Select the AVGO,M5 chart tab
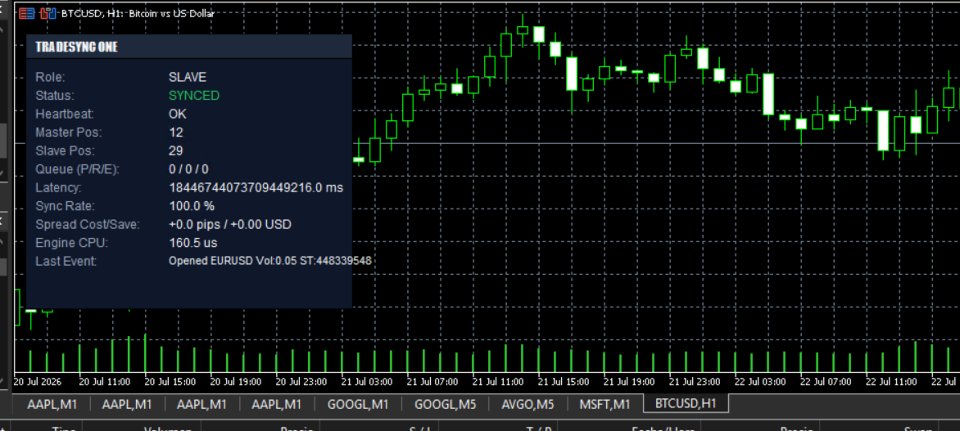The image size is (960, 431). tap(528, 404)
